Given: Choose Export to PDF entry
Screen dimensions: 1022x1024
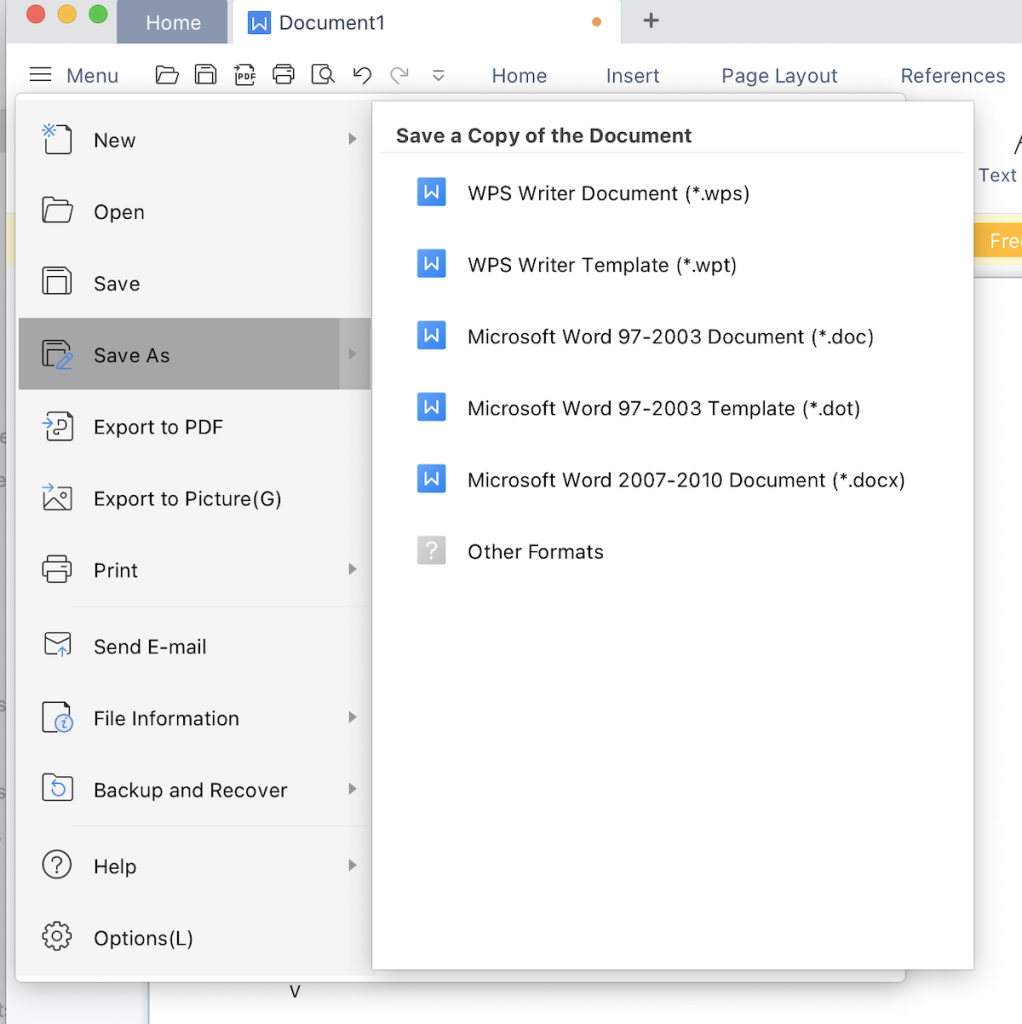Looking at the screenshot, I should tap(195, 426).
